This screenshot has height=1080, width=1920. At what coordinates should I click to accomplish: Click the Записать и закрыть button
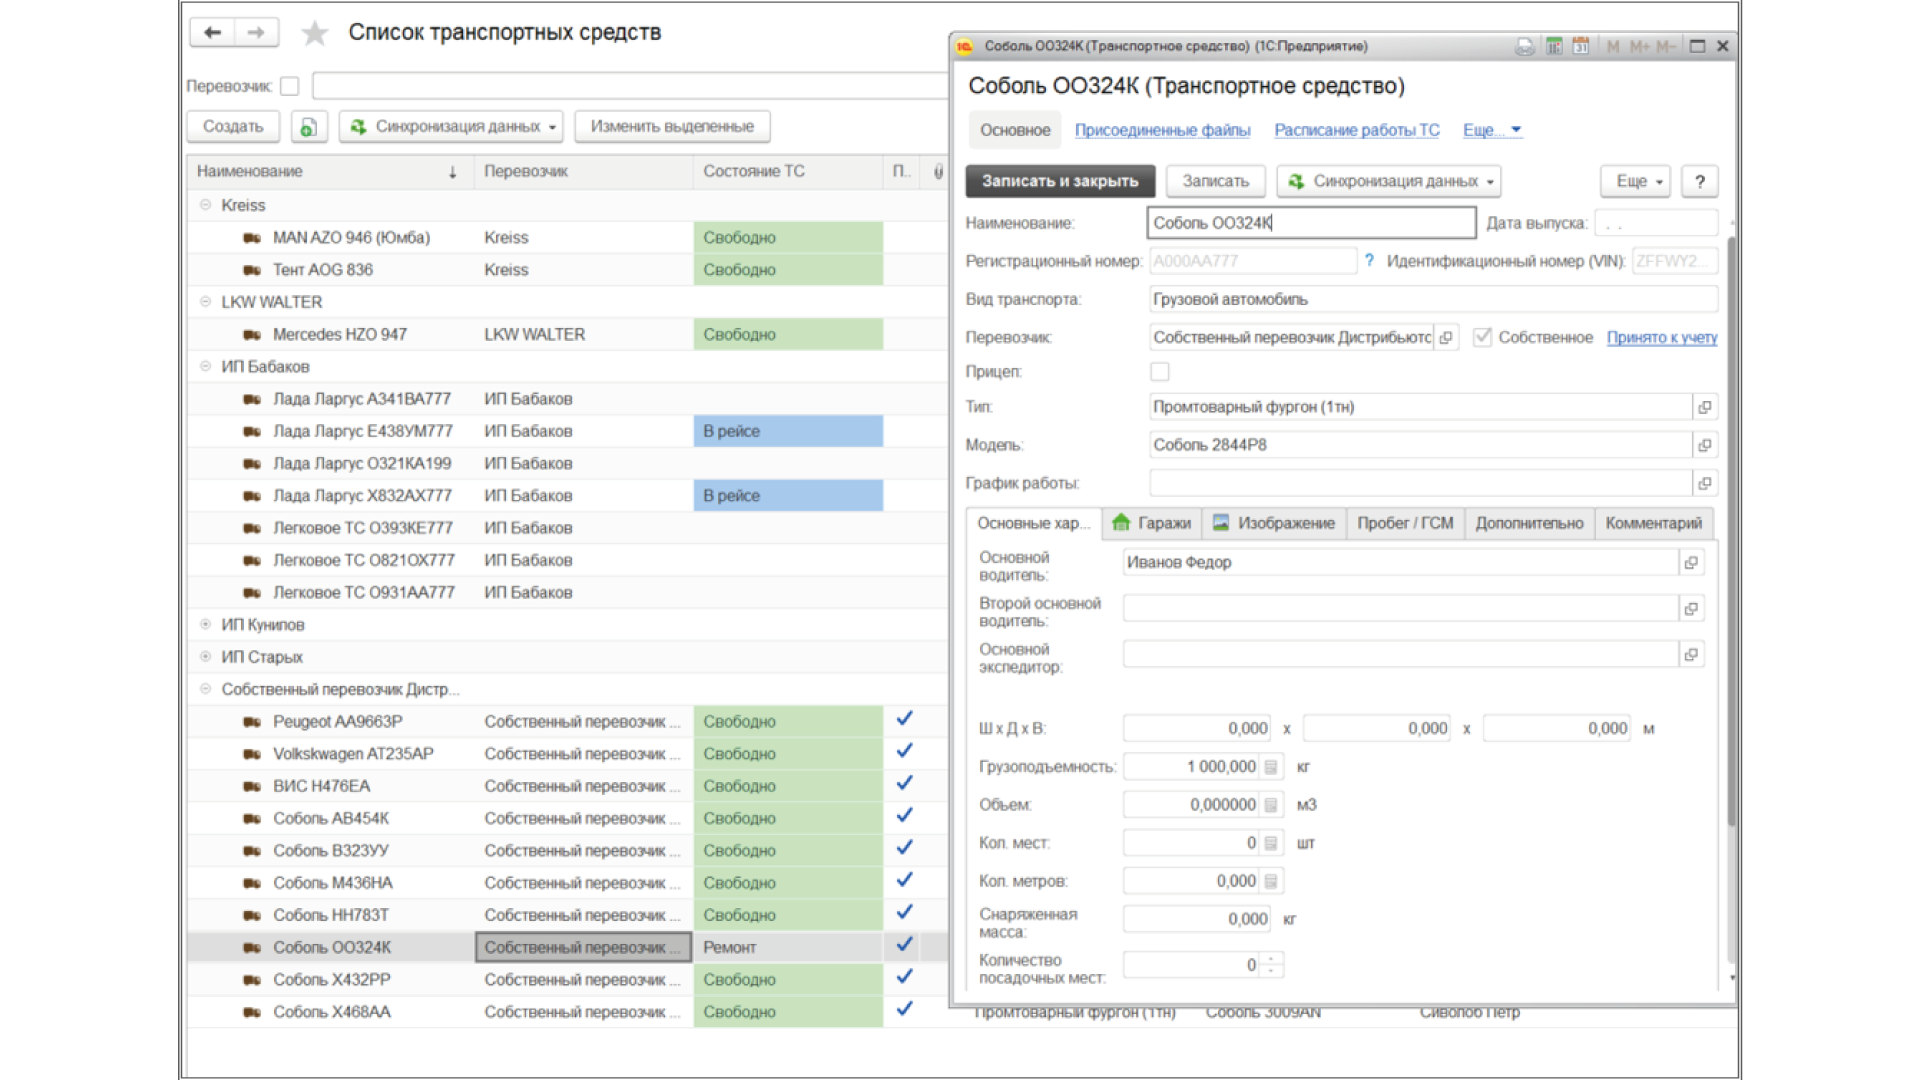(1060, 182)
